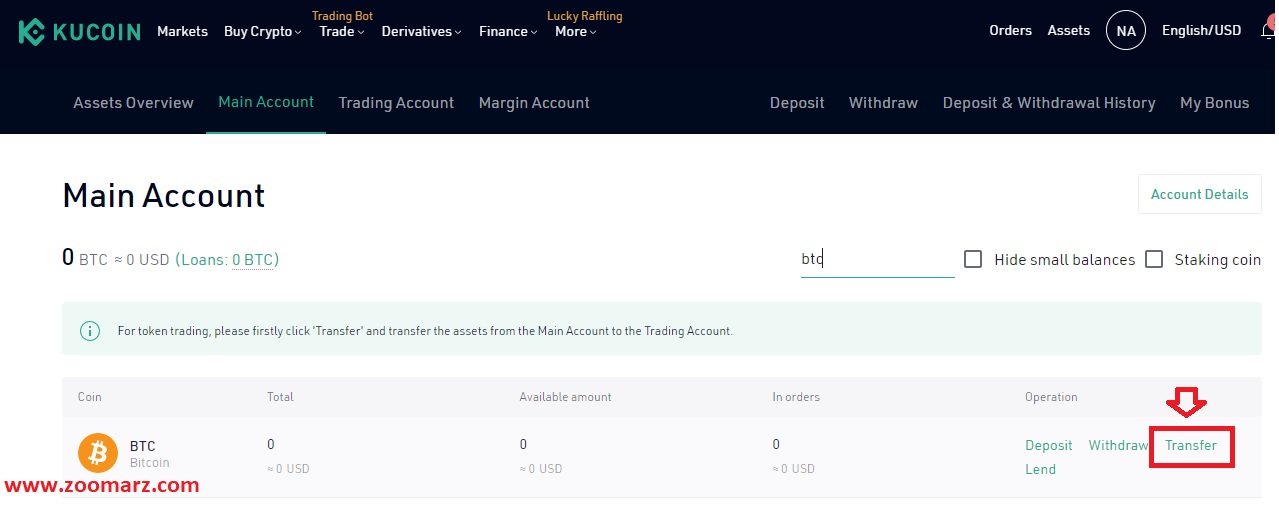Click the NA account avatar

(1126, 31)
